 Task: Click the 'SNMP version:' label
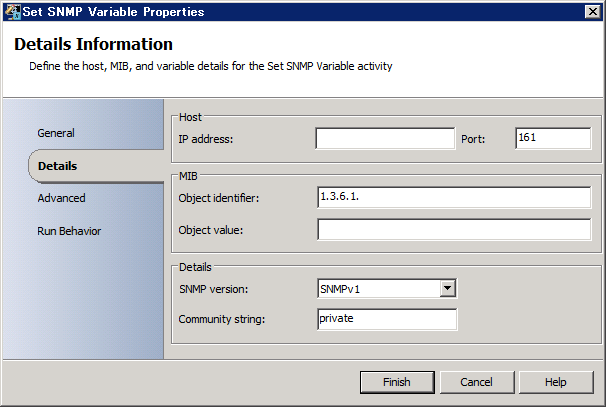coord(213,289)
